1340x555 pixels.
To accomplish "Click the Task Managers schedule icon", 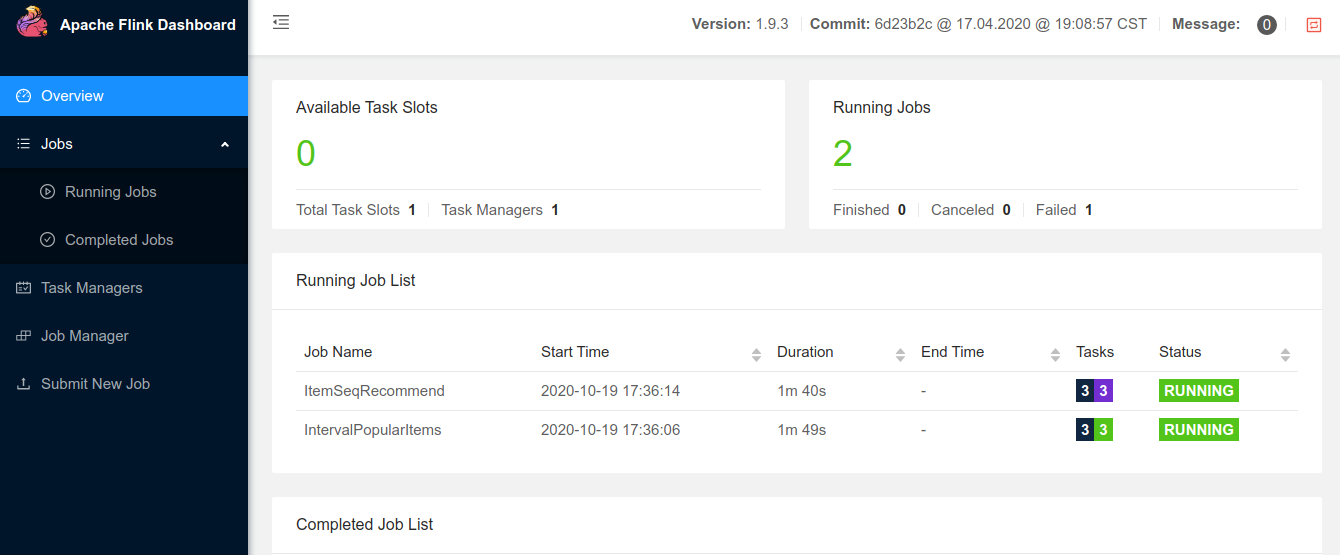I will tap(24, 288).
